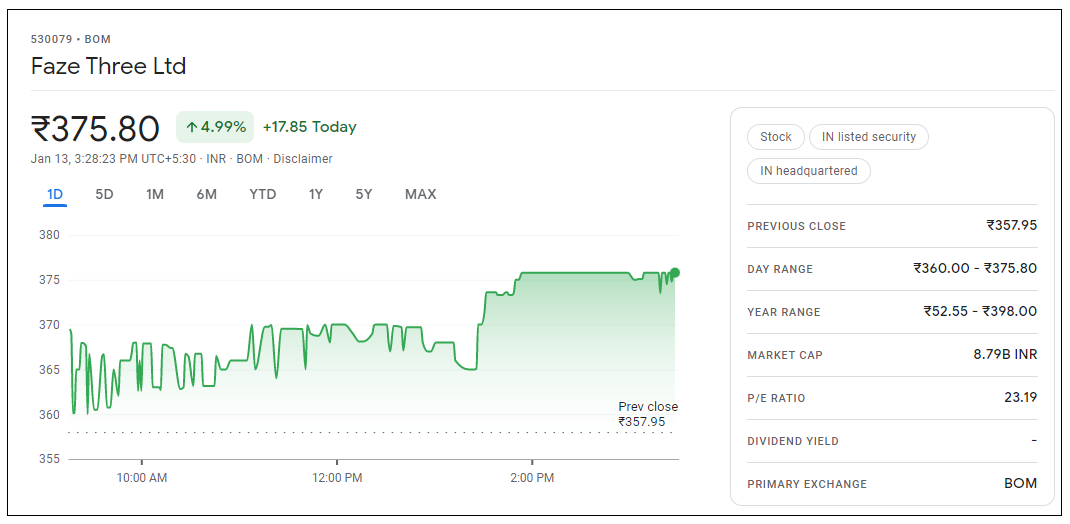Click the BOM primary exchange value
Image resolution: width=1070 pixels, height=524 pixels.
pos(1020,483)
